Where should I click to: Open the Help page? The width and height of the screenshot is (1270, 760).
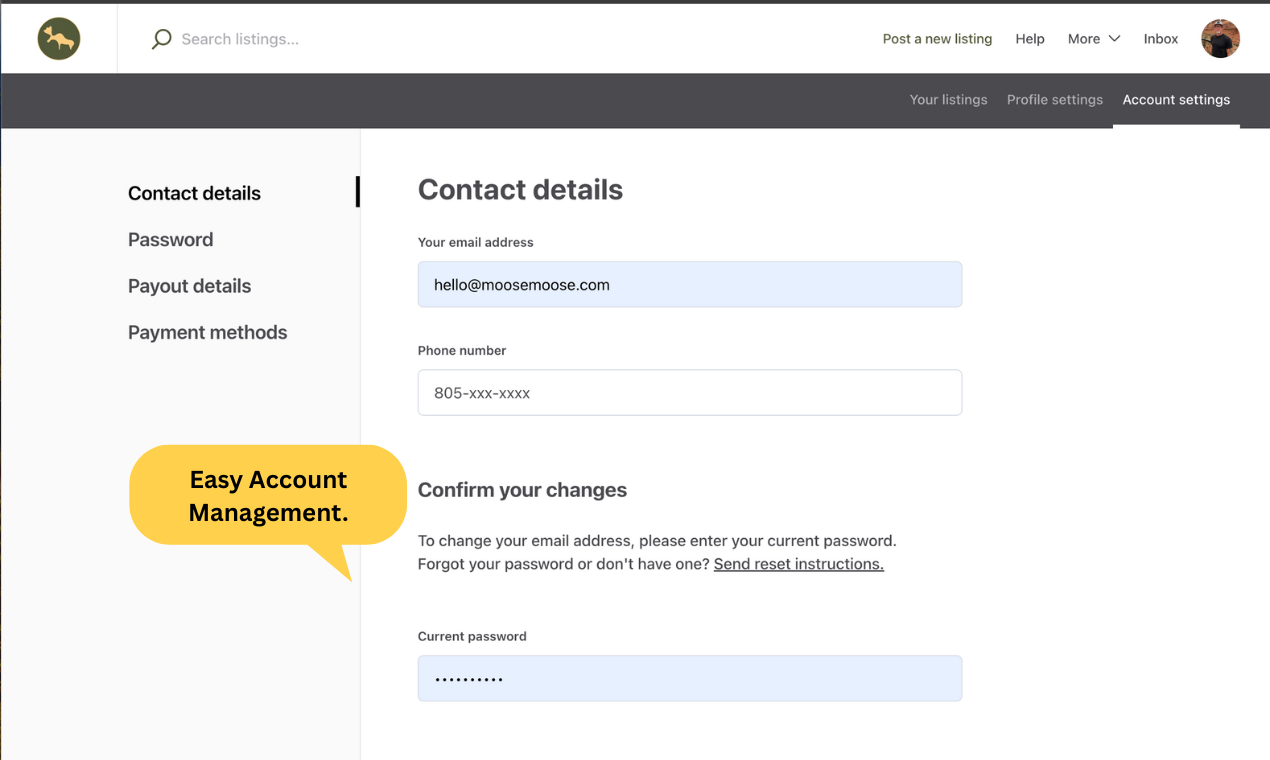[1030, 39]
